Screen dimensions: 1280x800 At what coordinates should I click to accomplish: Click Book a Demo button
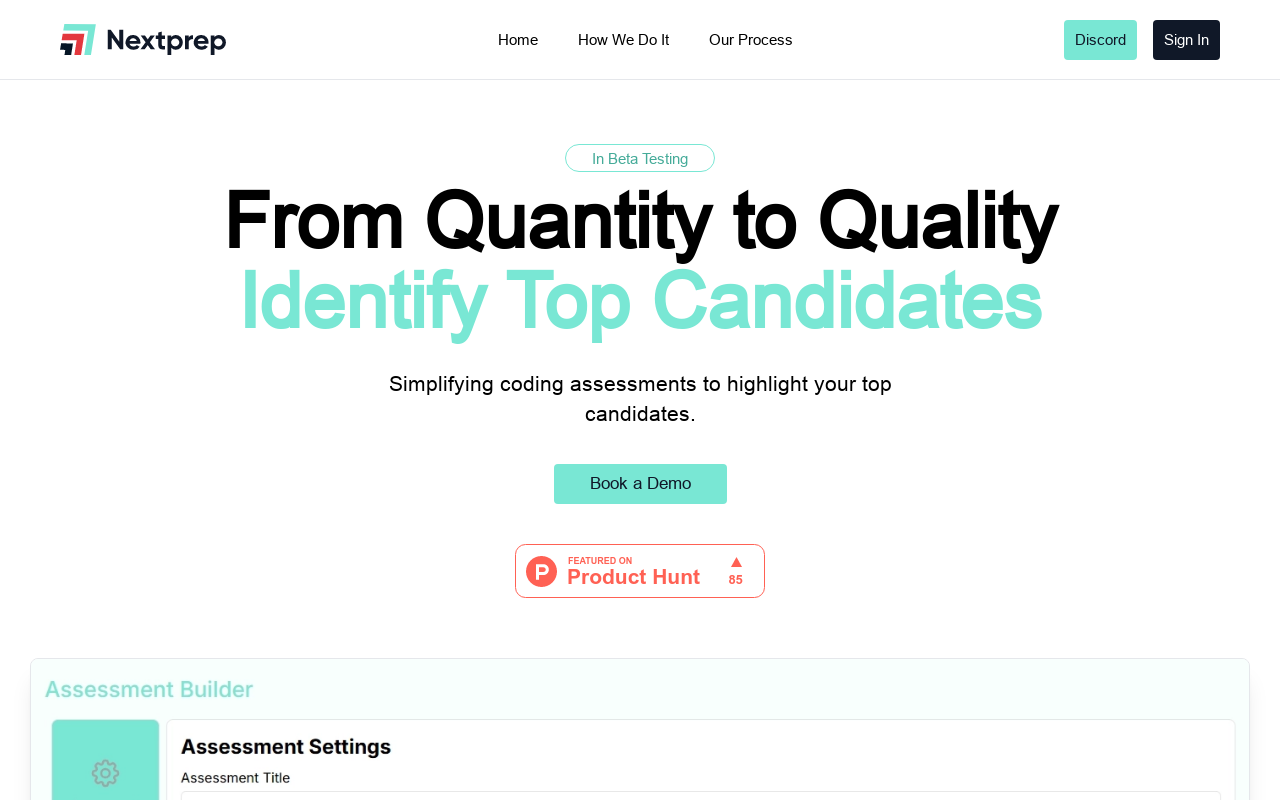(x=640, y=484)
